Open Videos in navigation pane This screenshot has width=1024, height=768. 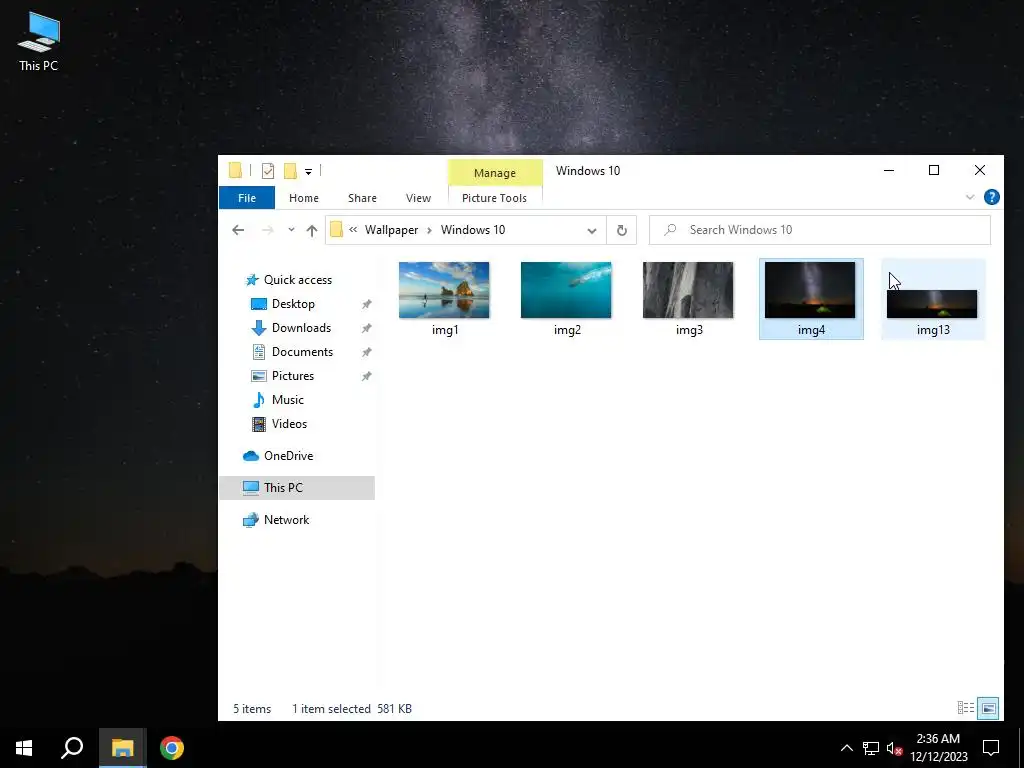tap(289, 424)
